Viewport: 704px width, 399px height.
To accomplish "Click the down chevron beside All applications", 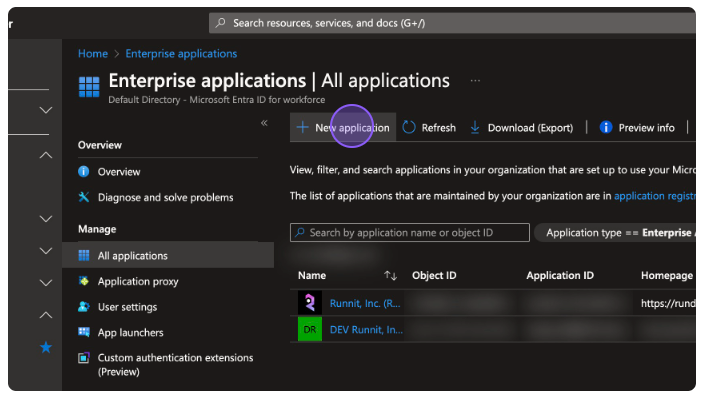I will 46,251.
